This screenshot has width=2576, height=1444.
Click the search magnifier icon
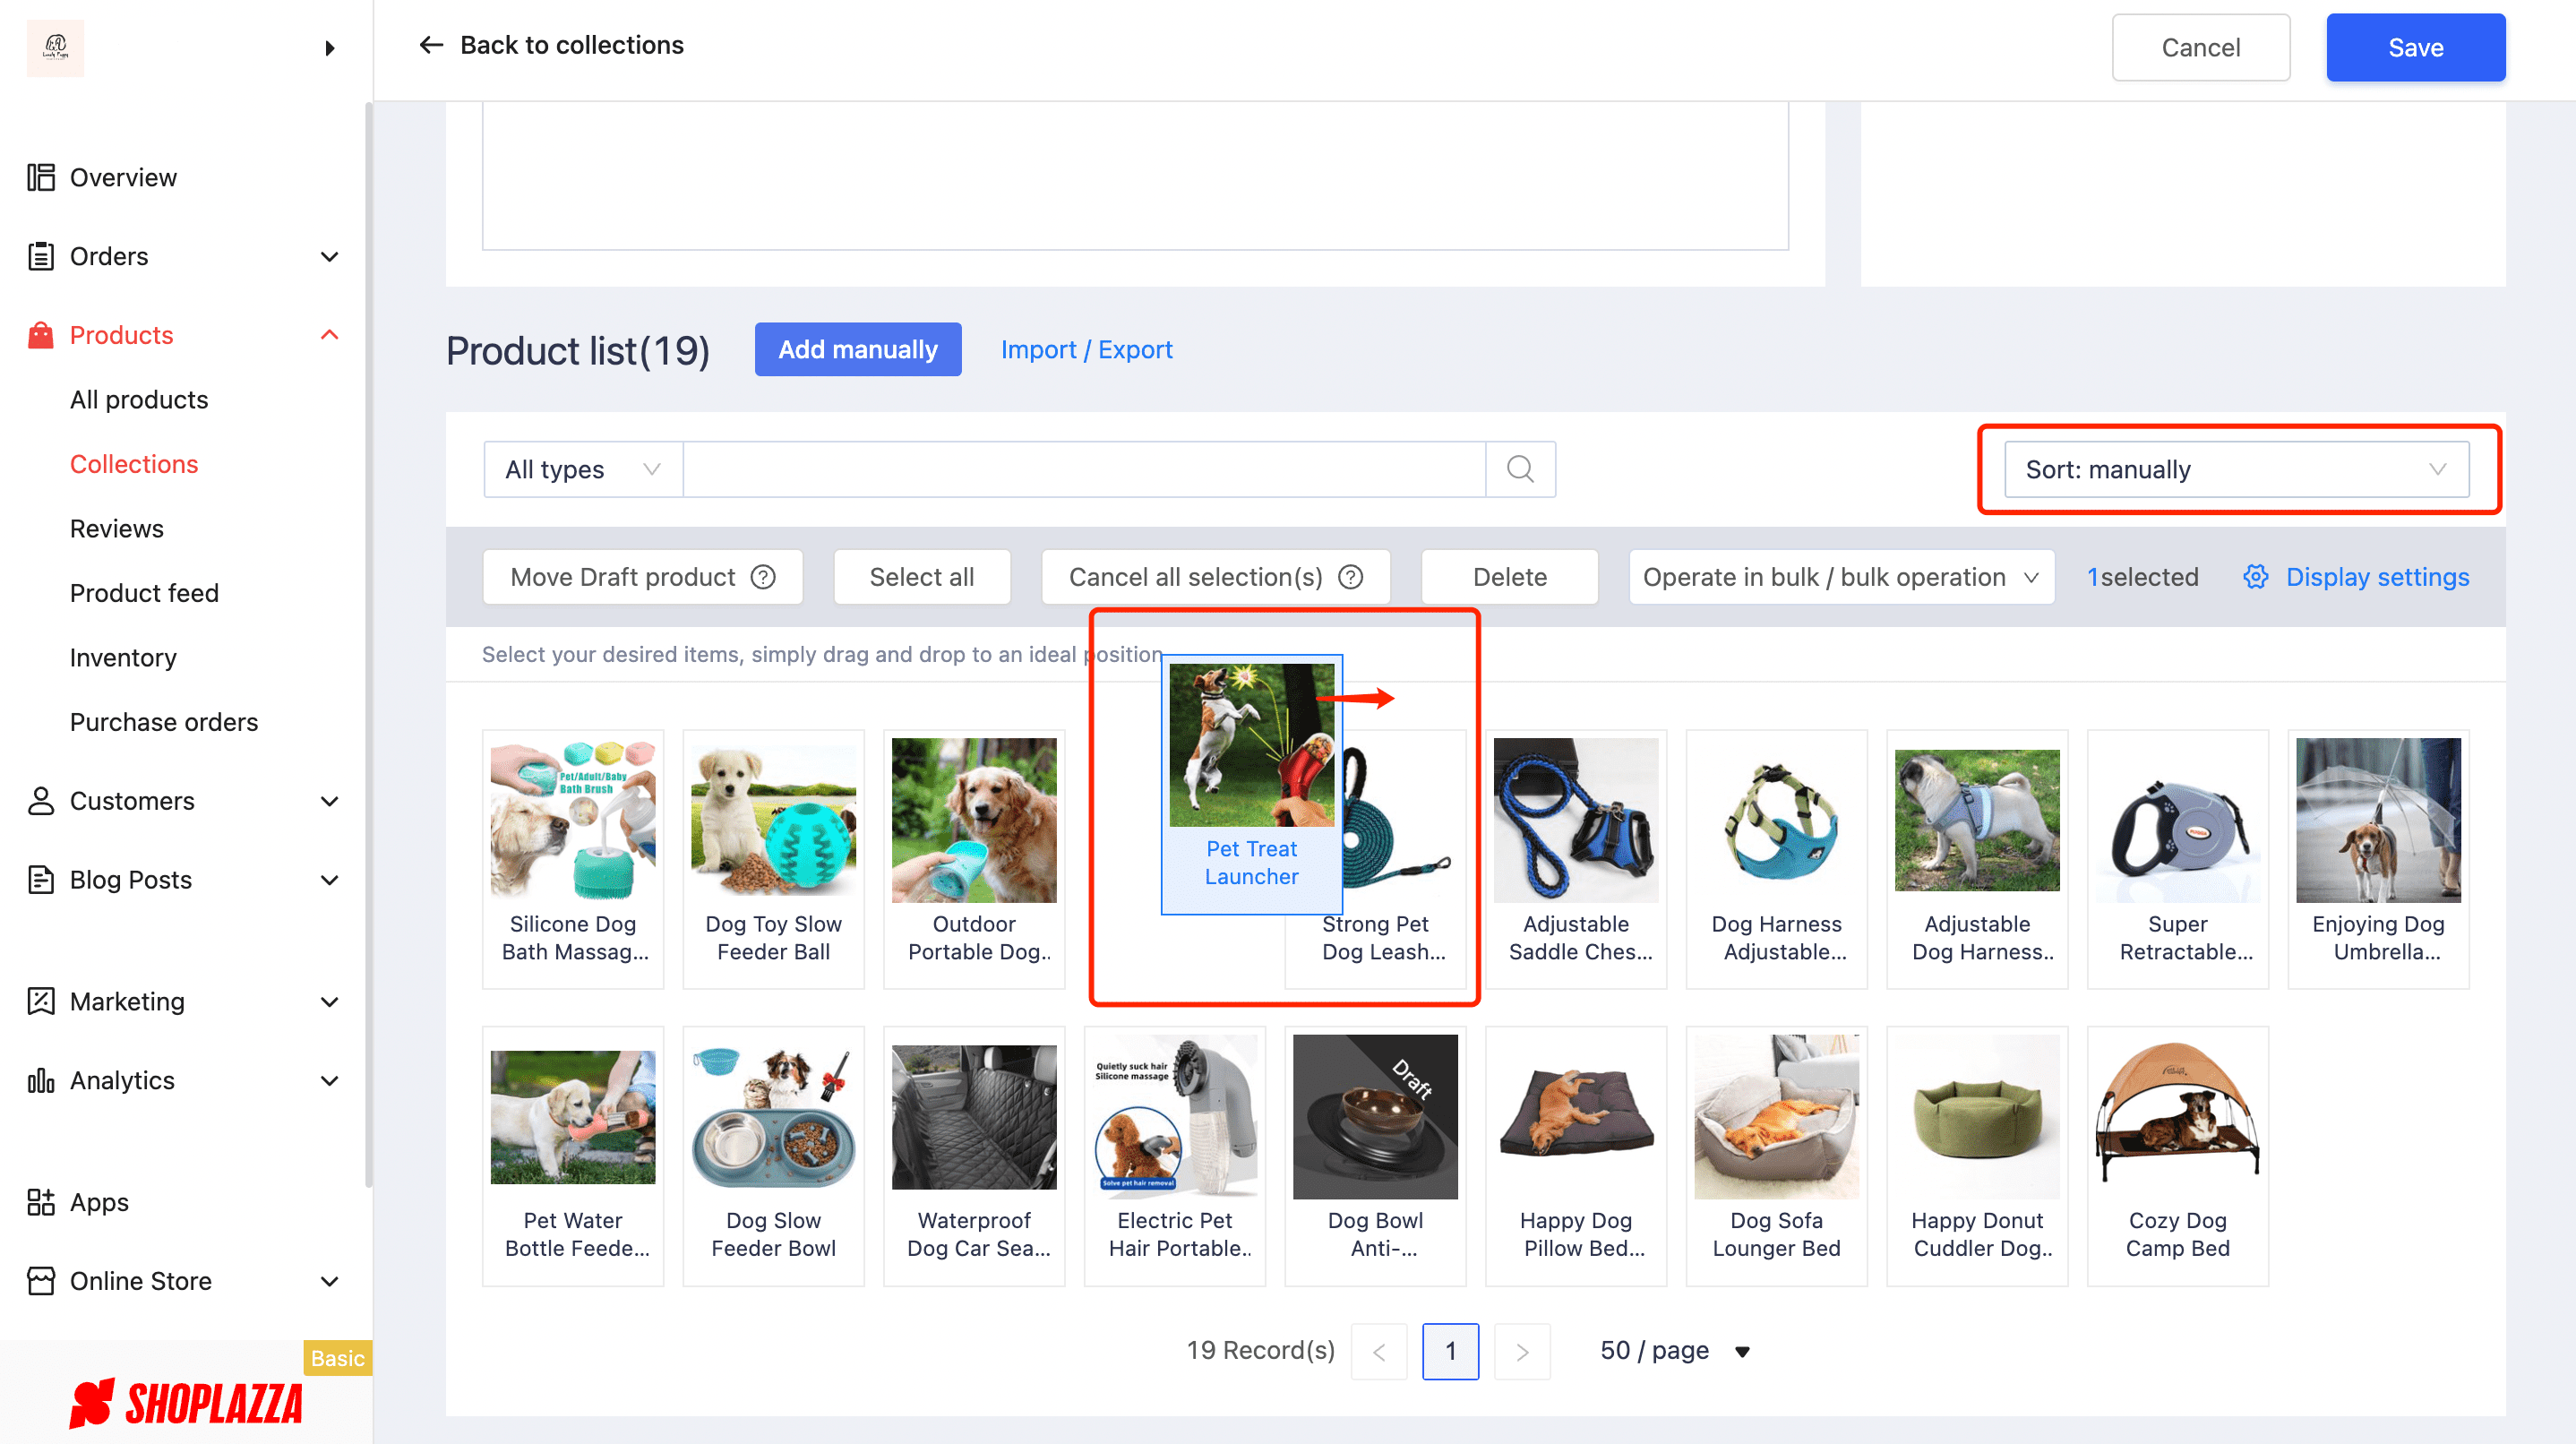click(x=1520, y=469)
